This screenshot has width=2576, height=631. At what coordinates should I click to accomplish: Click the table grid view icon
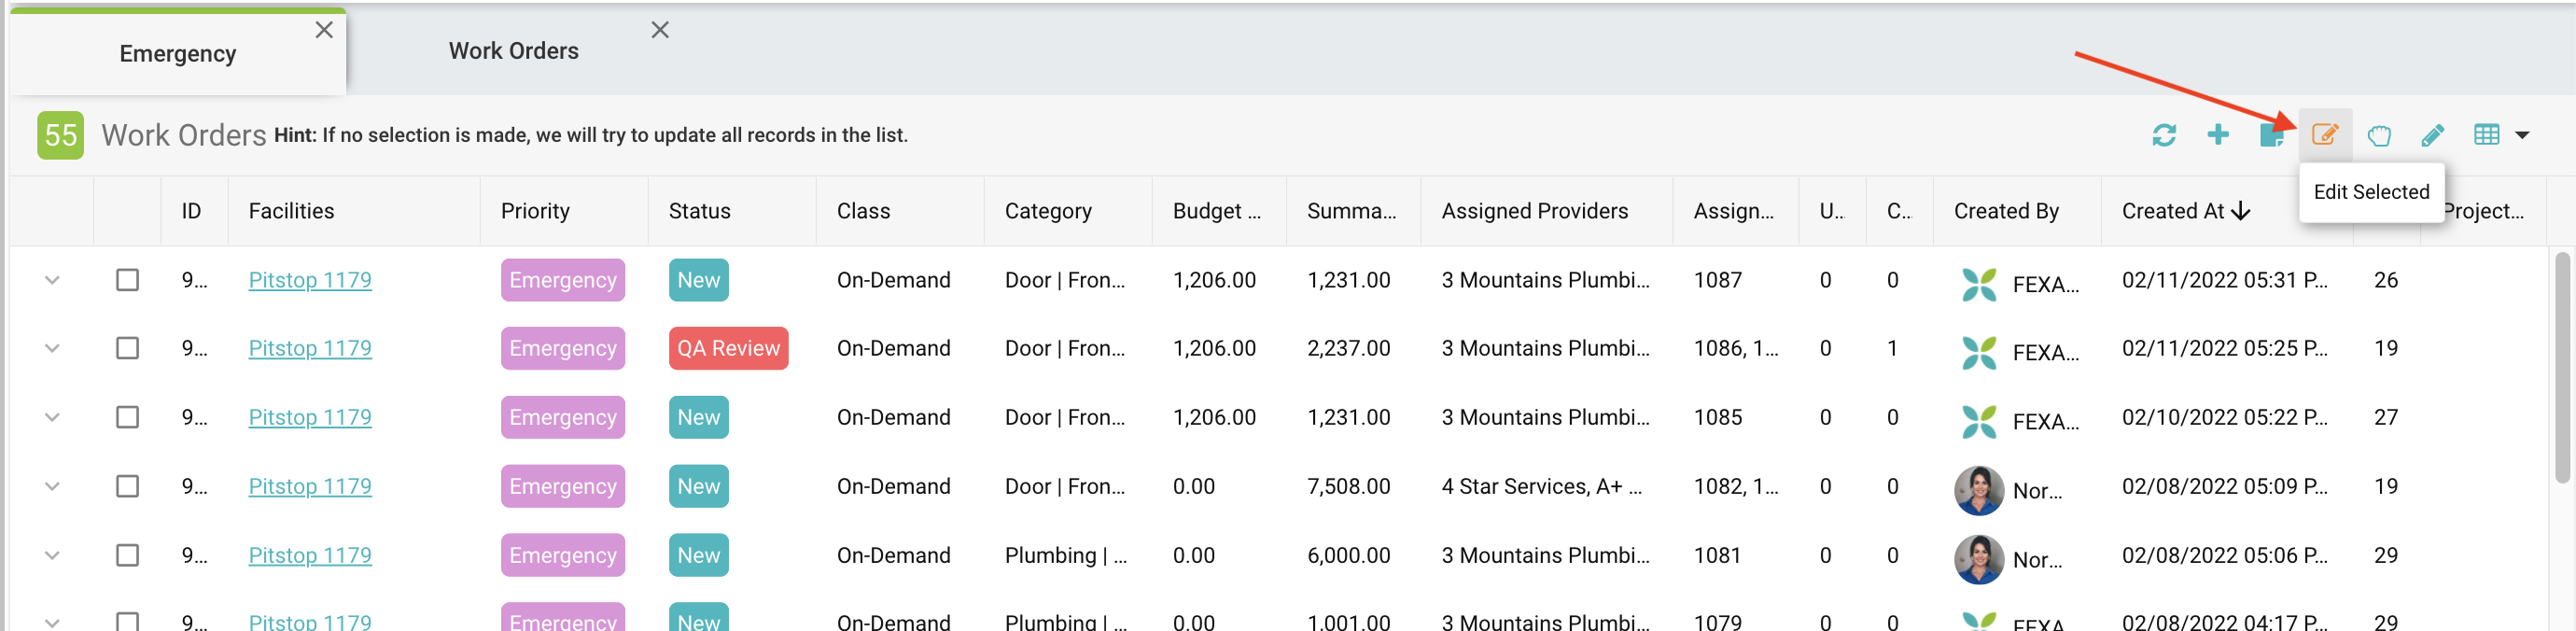coord(2487,134)
